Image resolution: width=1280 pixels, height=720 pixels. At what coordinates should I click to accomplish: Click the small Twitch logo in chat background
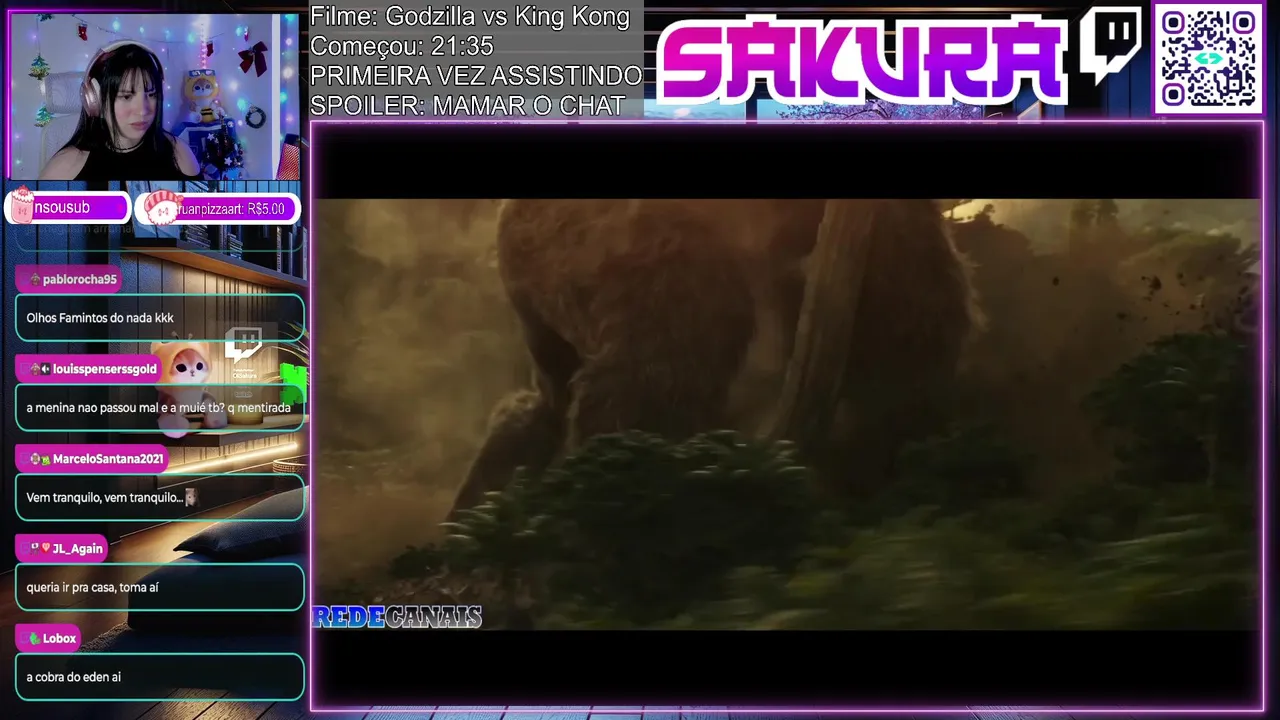pos(243,346)
